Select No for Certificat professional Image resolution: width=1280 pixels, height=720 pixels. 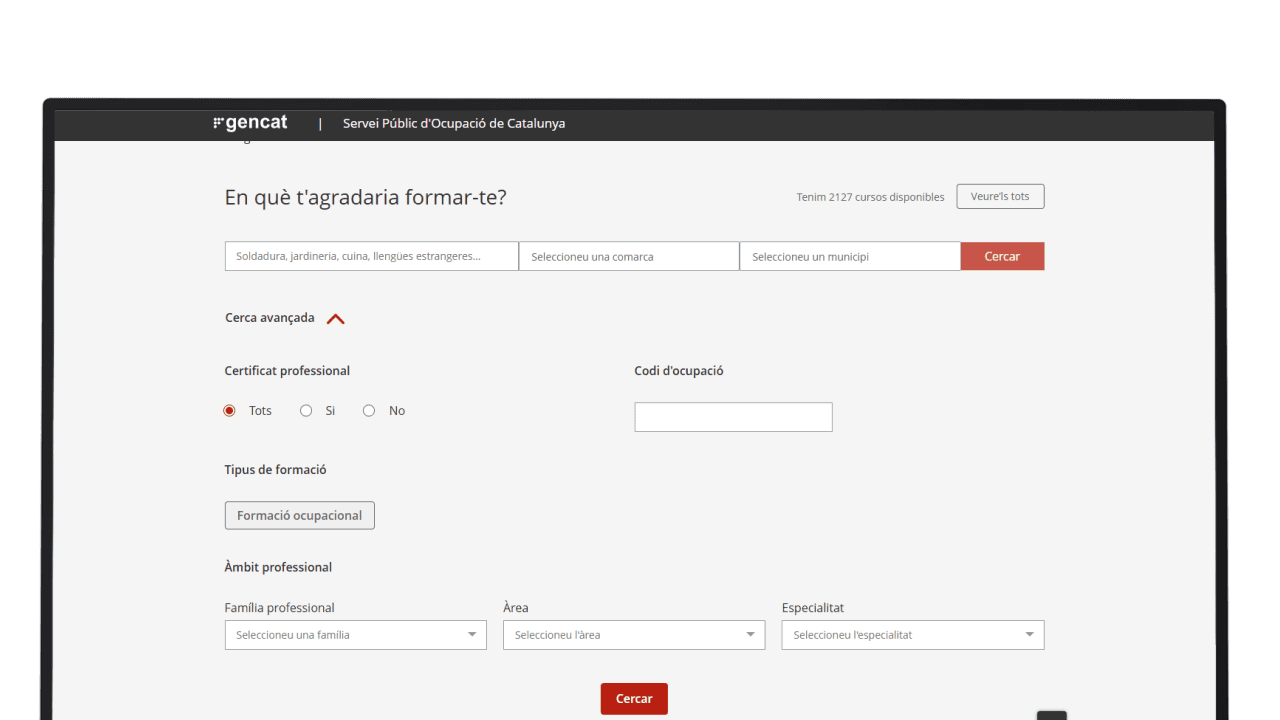(x=369, y=411)
